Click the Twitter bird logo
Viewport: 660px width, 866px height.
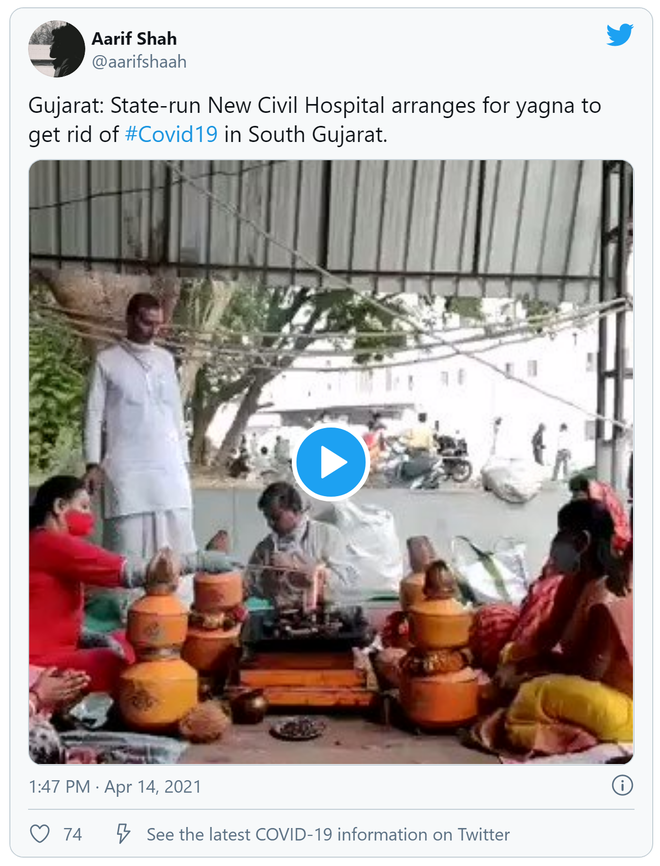(x=620, y=35)
